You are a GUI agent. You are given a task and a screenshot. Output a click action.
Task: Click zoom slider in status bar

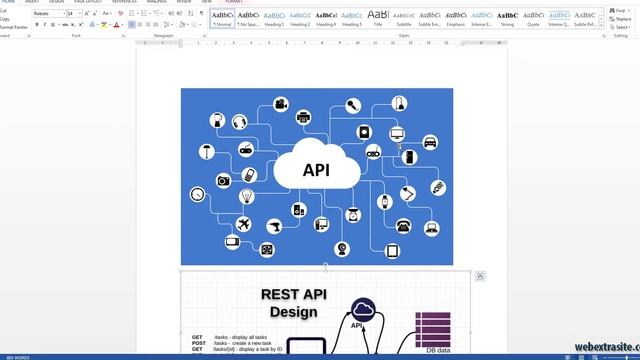[627, 358]
